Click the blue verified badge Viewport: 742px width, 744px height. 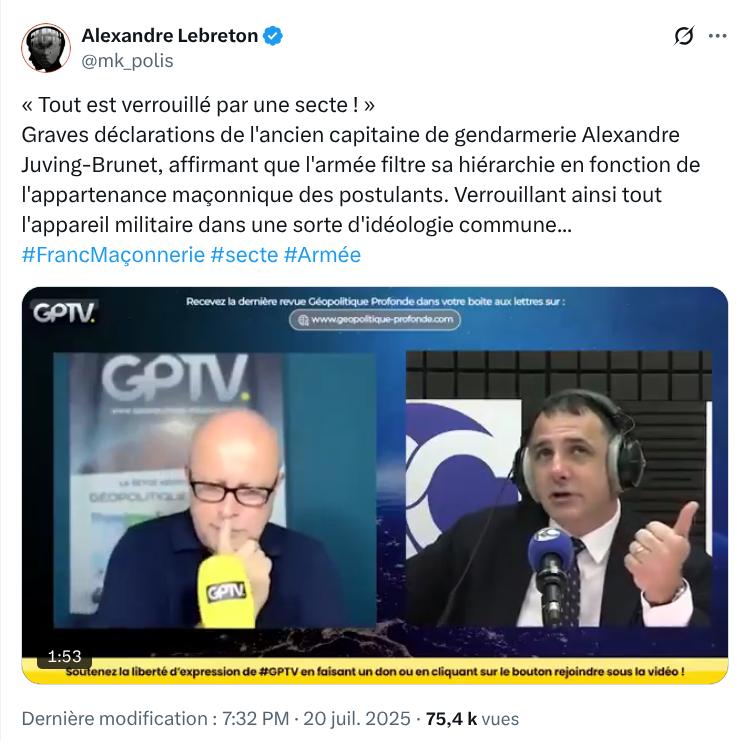[x=273, y=36]
